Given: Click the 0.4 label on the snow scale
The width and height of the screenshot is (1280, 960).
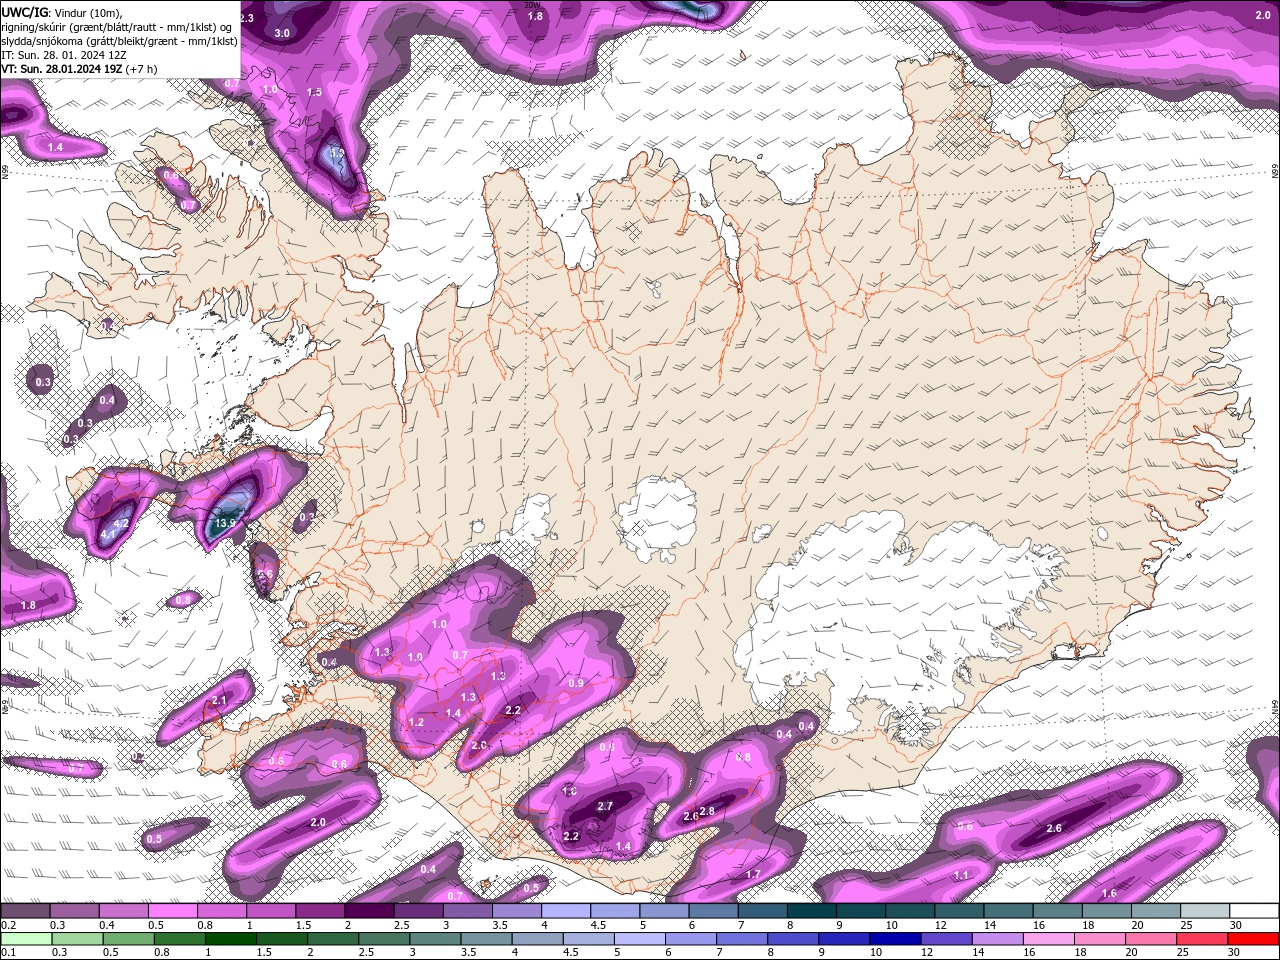Looking at the screenshot, I should [x=106, y=925].
